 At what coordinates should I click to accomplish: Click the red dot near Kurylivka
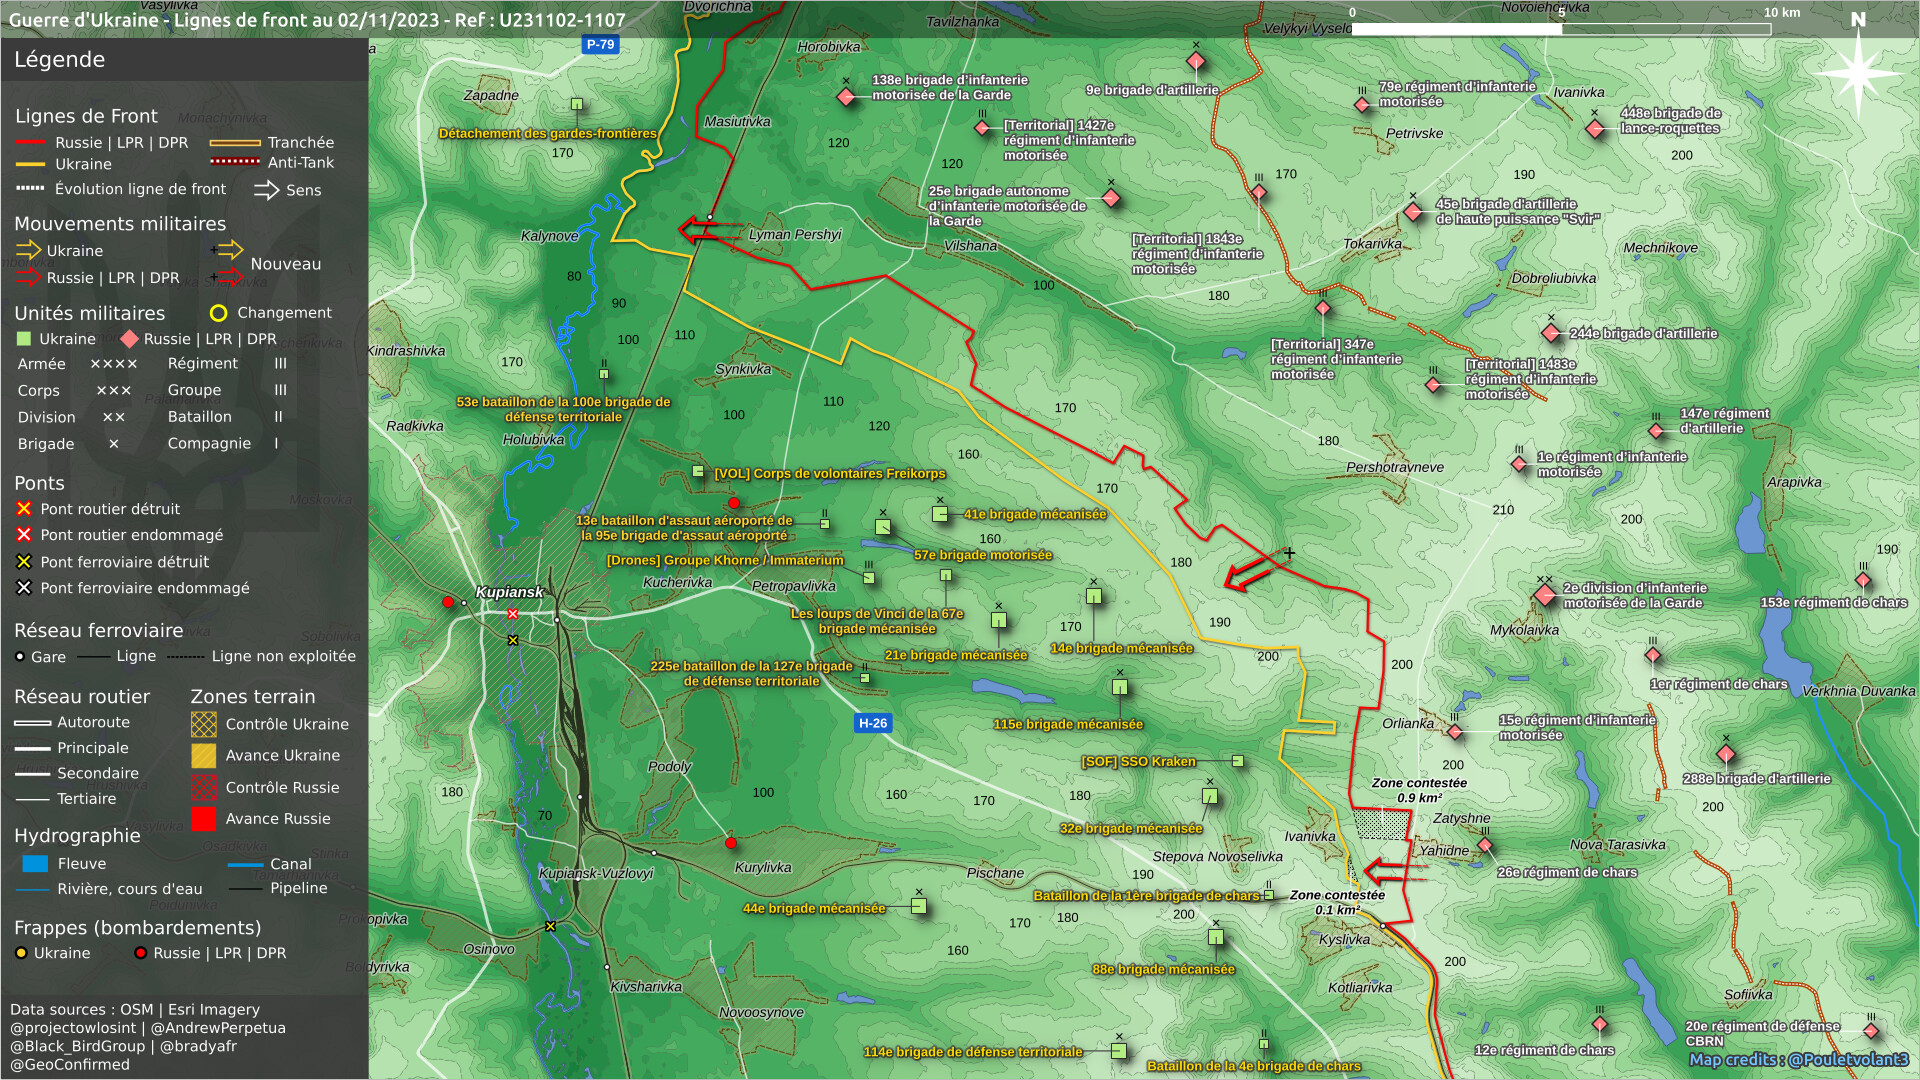click(731, 843)
